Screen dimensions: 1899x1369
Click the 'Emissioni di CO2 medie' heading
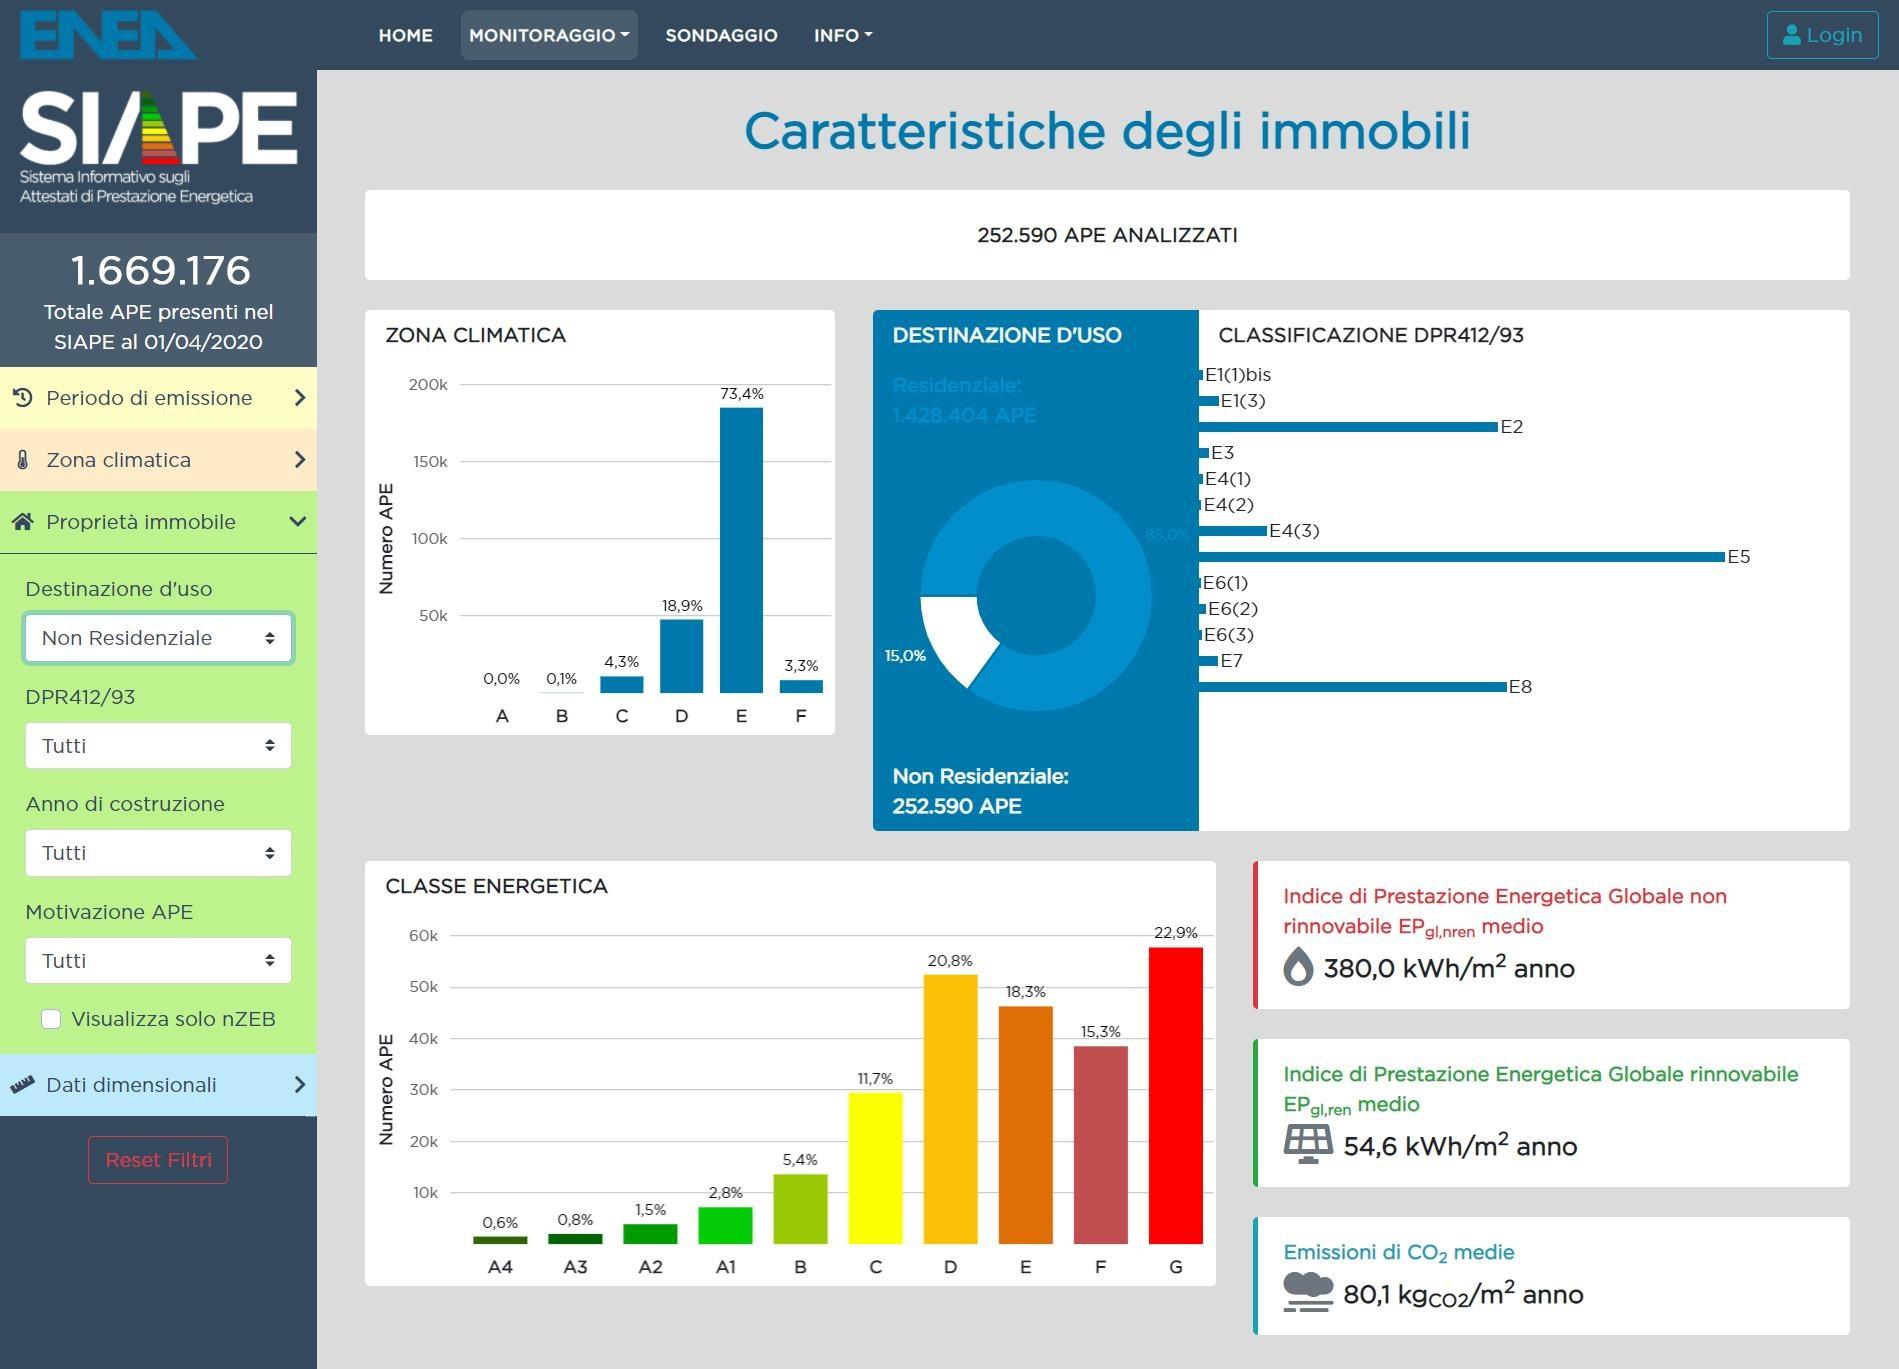(x=1398, y=1253)
